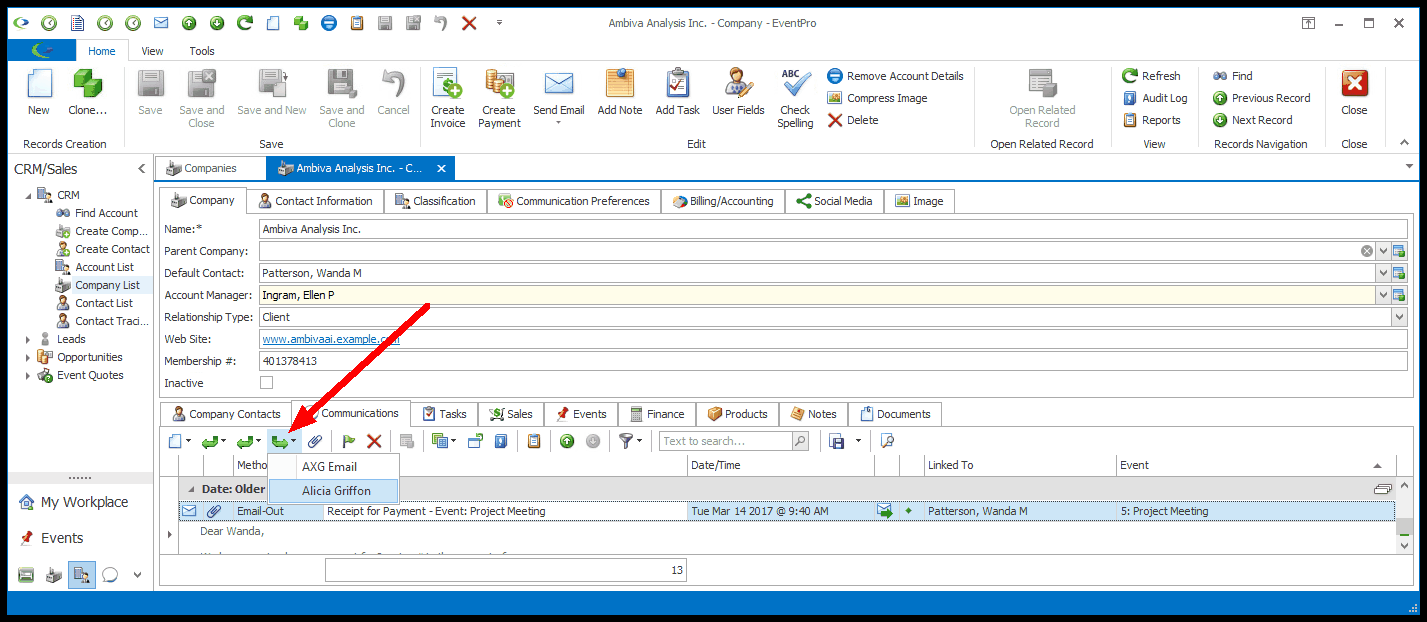Click the Text to search field

726,441
